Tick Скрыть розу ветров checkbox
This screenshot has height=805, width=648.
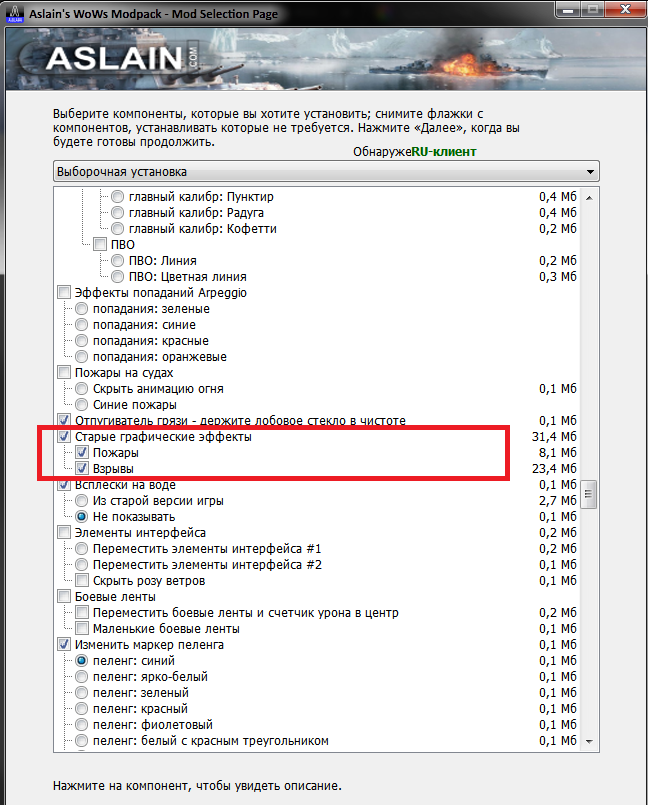click(82, 580)
